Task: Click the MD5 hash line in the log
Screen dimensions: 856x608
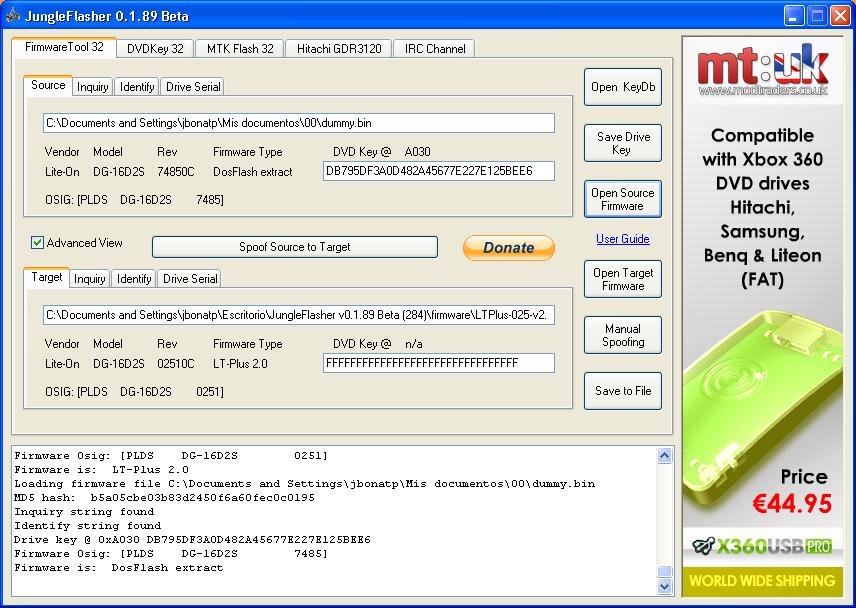Action: click(164, 498)
